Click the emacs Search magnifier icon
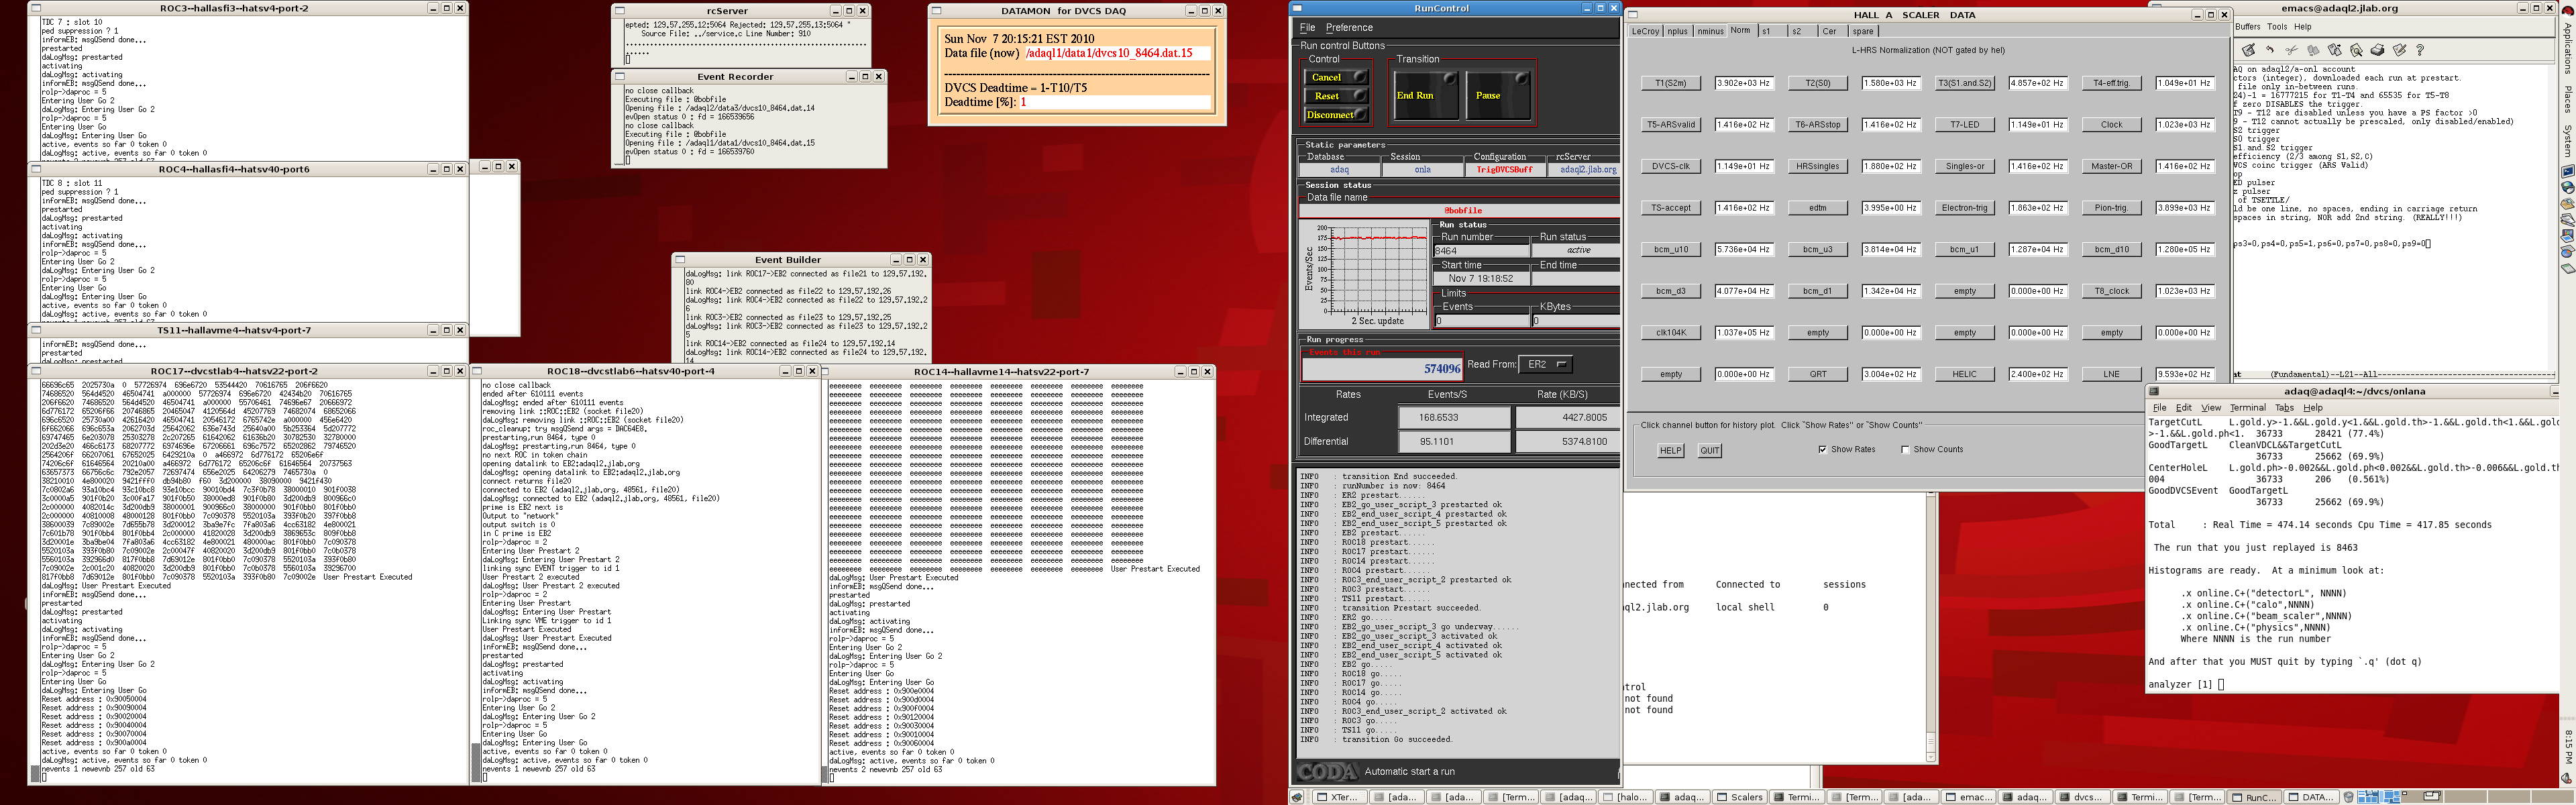2576x805 pixels. pyautogui.click(x=2356, y=50)
